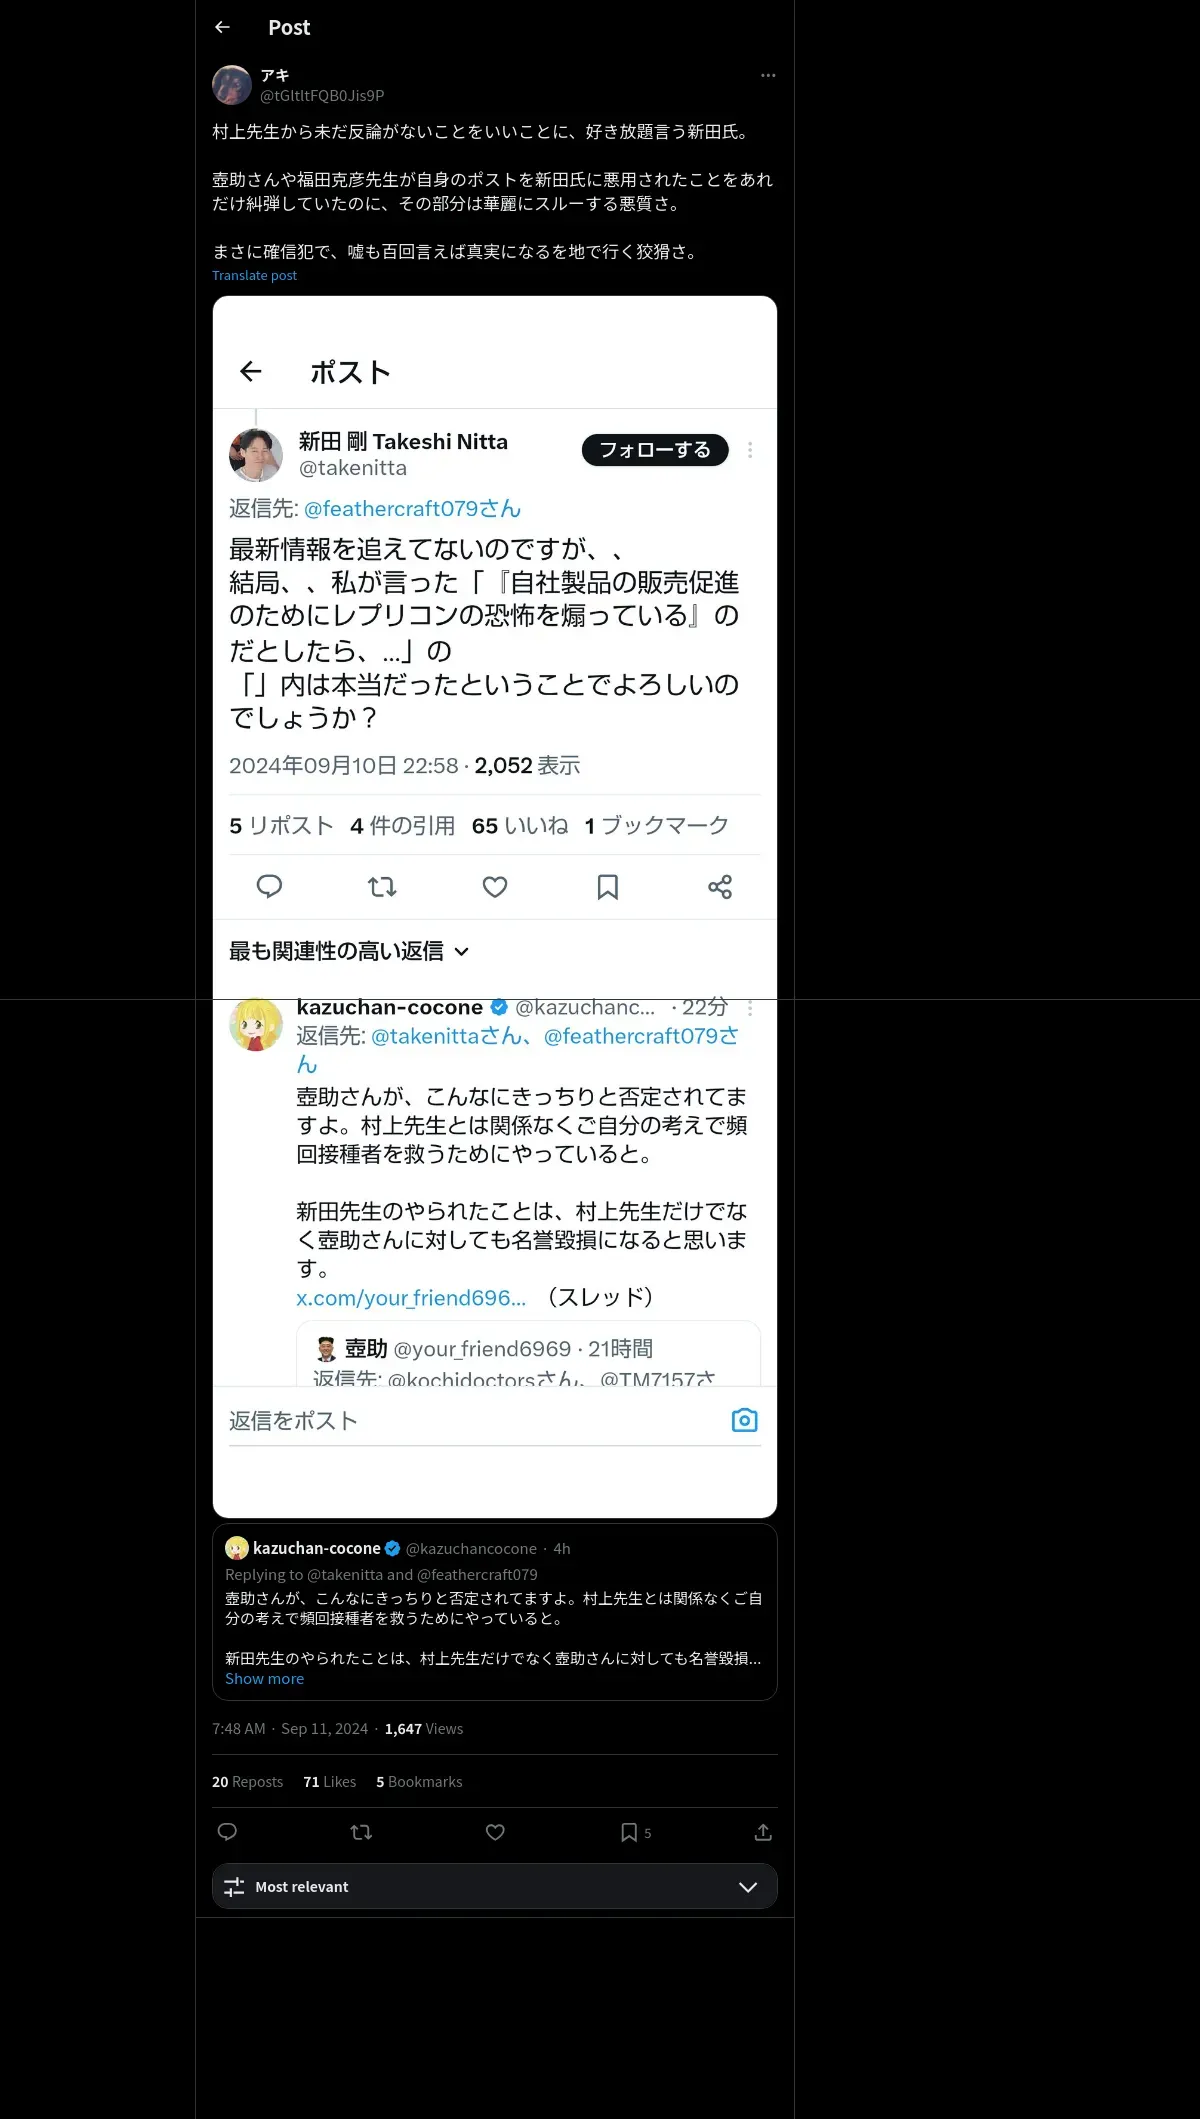Click Show more on the quoted reply
1200x2119 pixels.
pyautogui.click(x=264, y=1678)
